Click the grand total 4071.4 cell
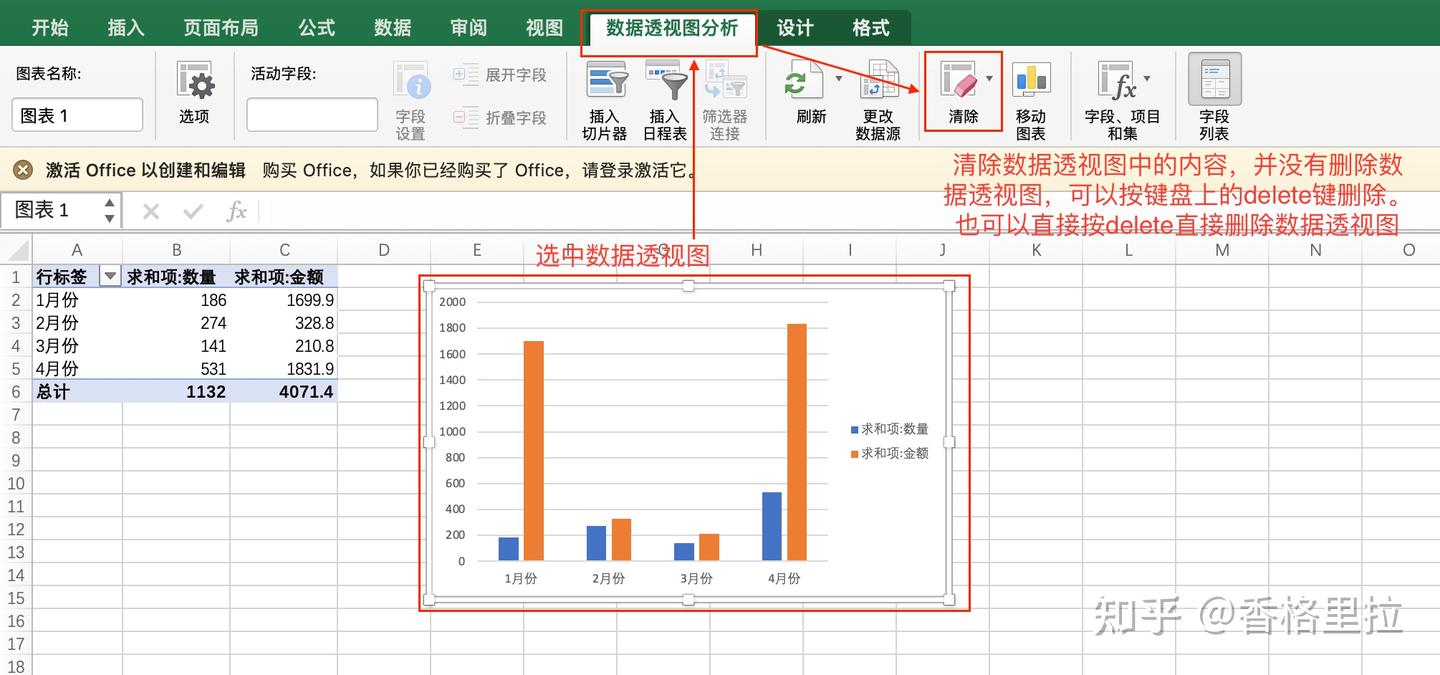 284,392
